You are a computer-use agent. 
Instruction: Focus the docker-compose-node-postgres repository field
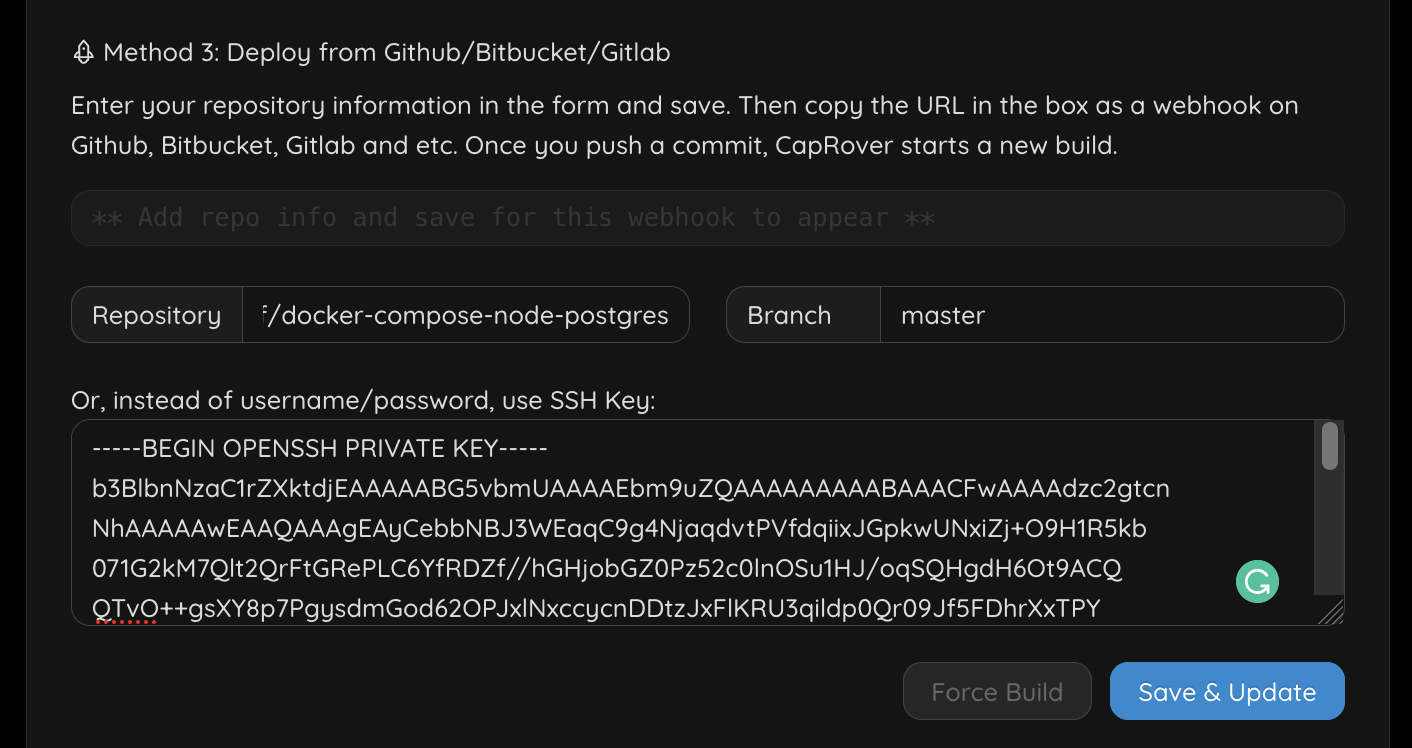click(465, 314)
